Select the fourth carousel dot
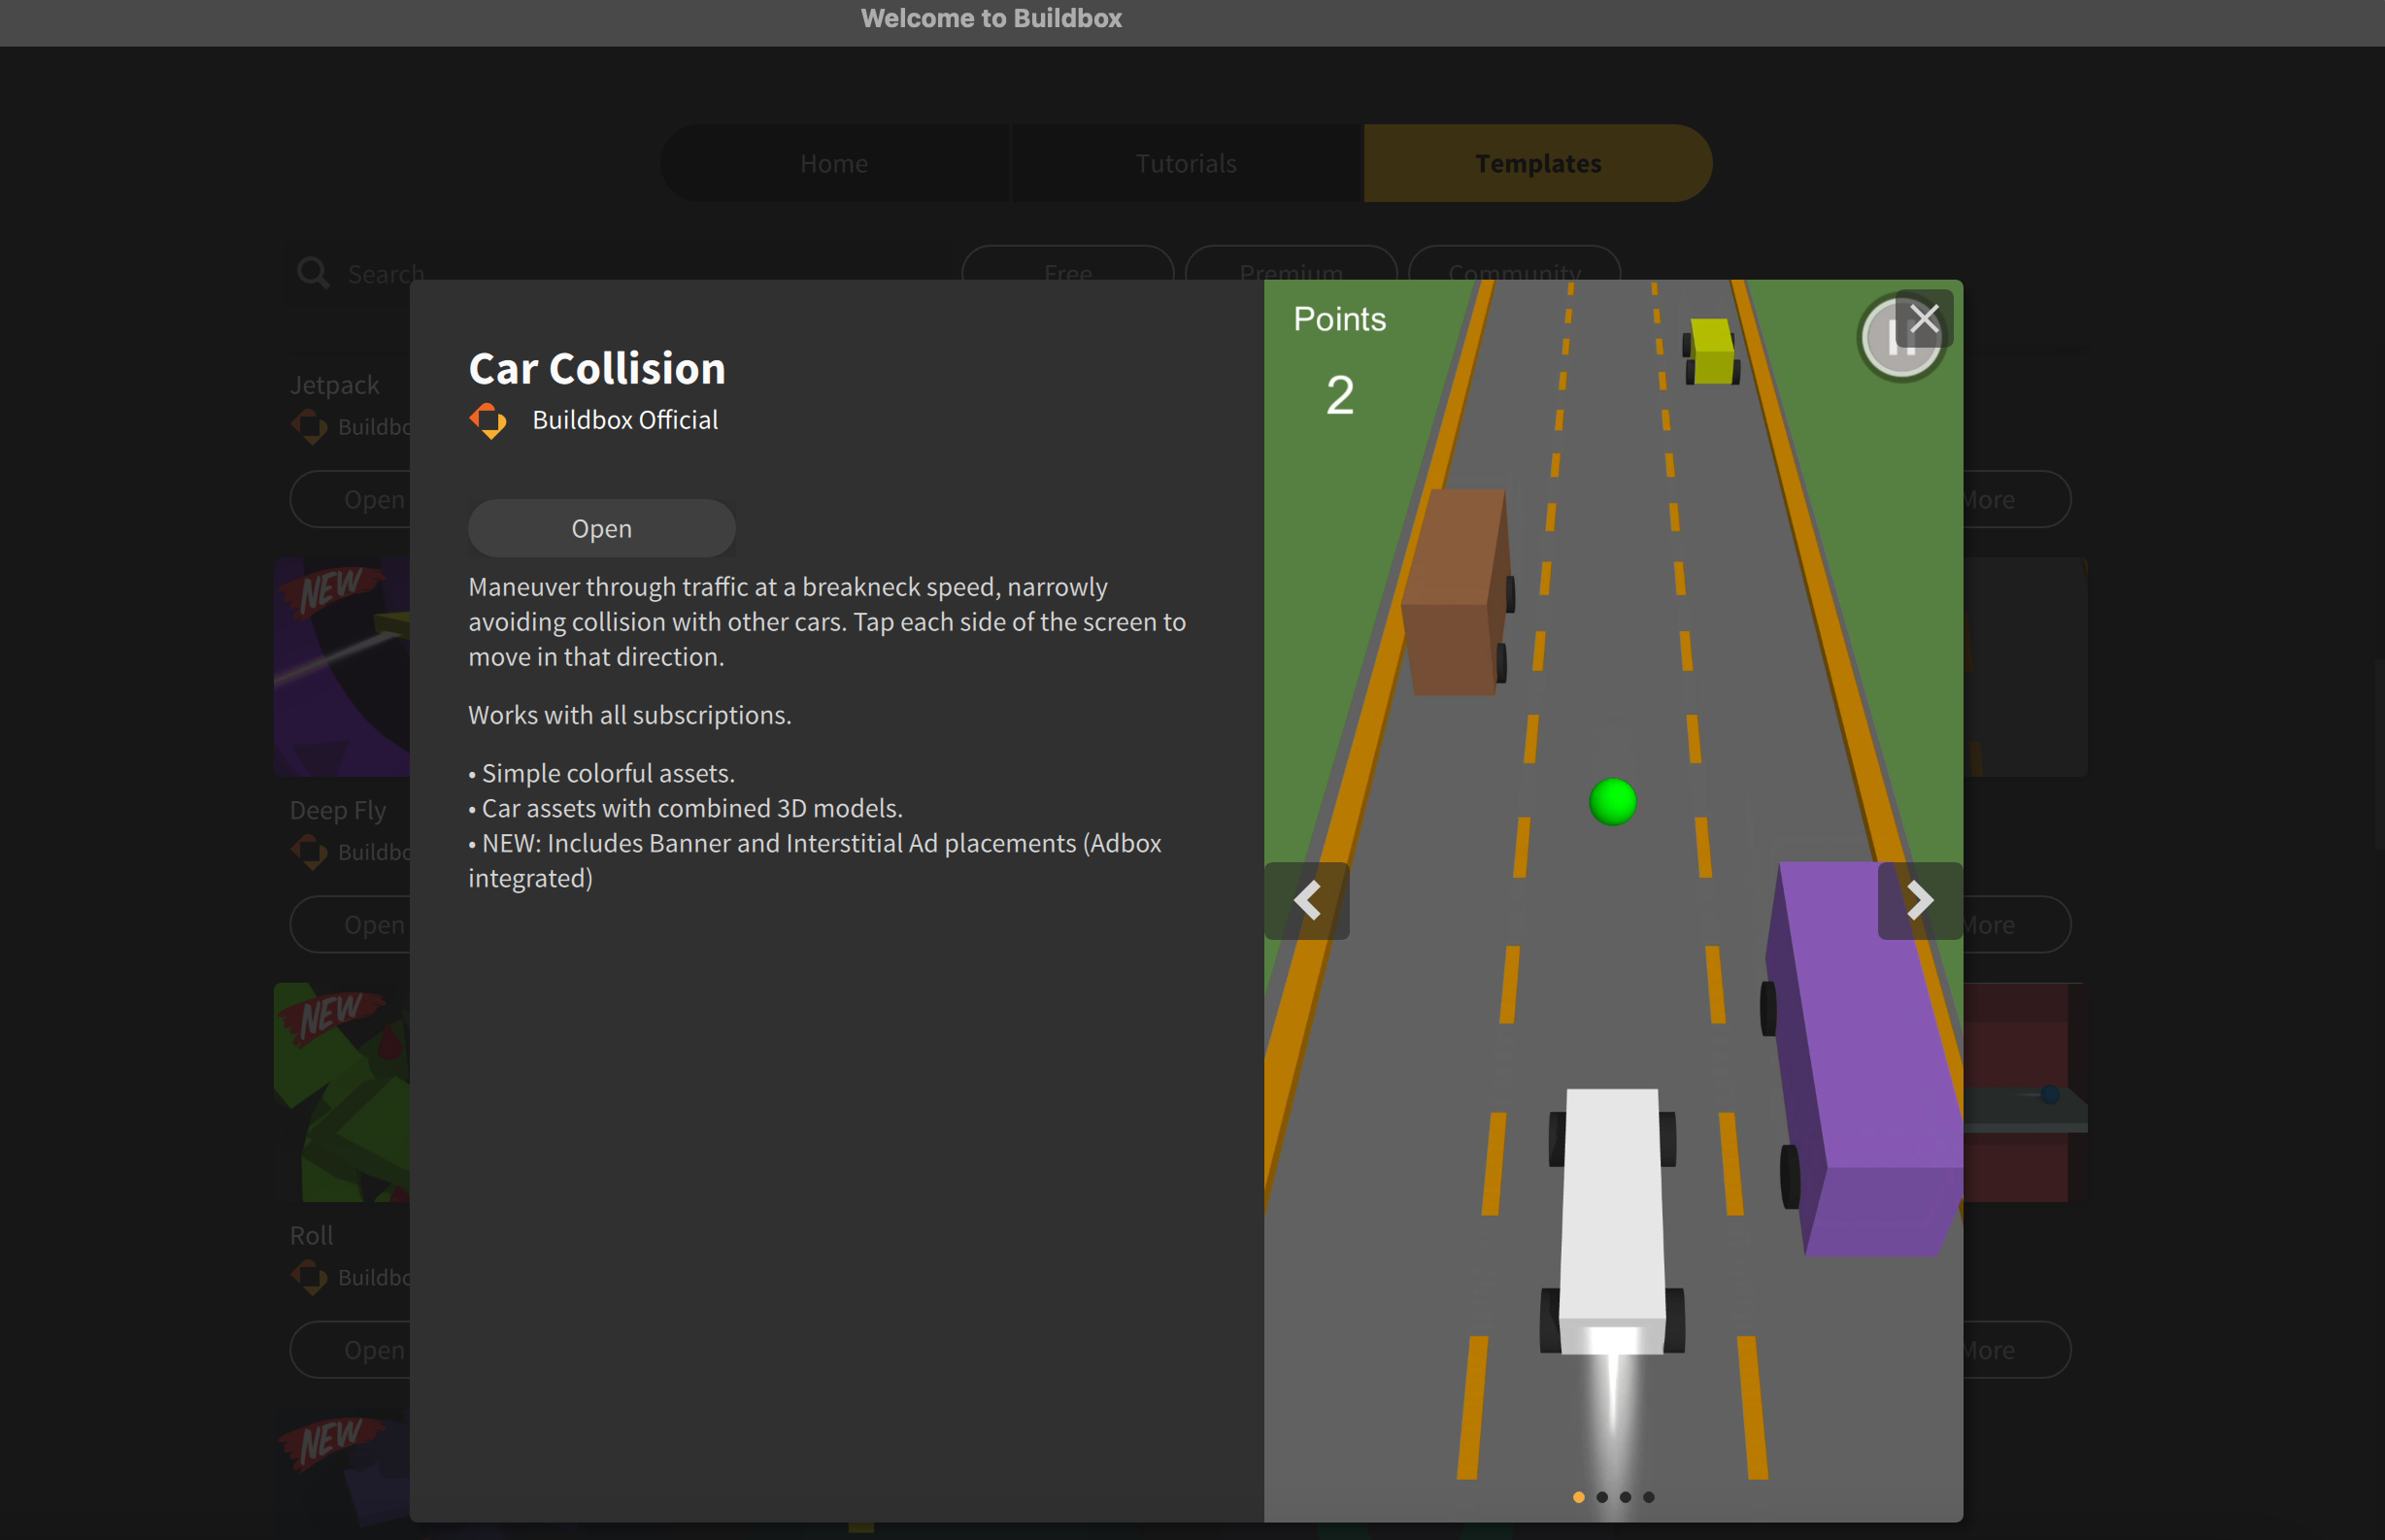The height and width of the screenshot is (1540, 2385). [x=1648, y=1497]
